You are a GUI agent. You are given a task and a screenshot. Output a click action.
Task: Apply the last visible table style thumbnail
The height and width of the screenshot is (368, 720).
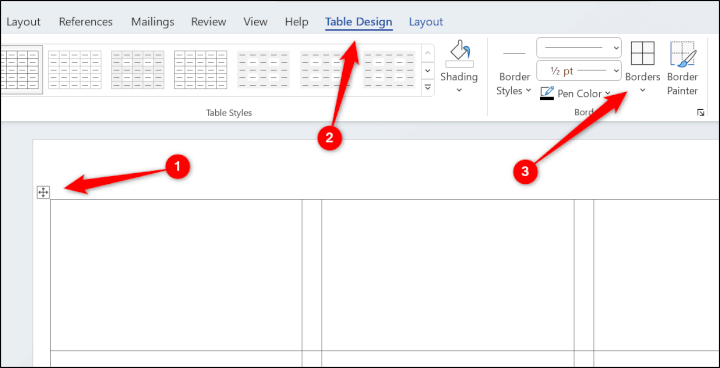(389, 69)
